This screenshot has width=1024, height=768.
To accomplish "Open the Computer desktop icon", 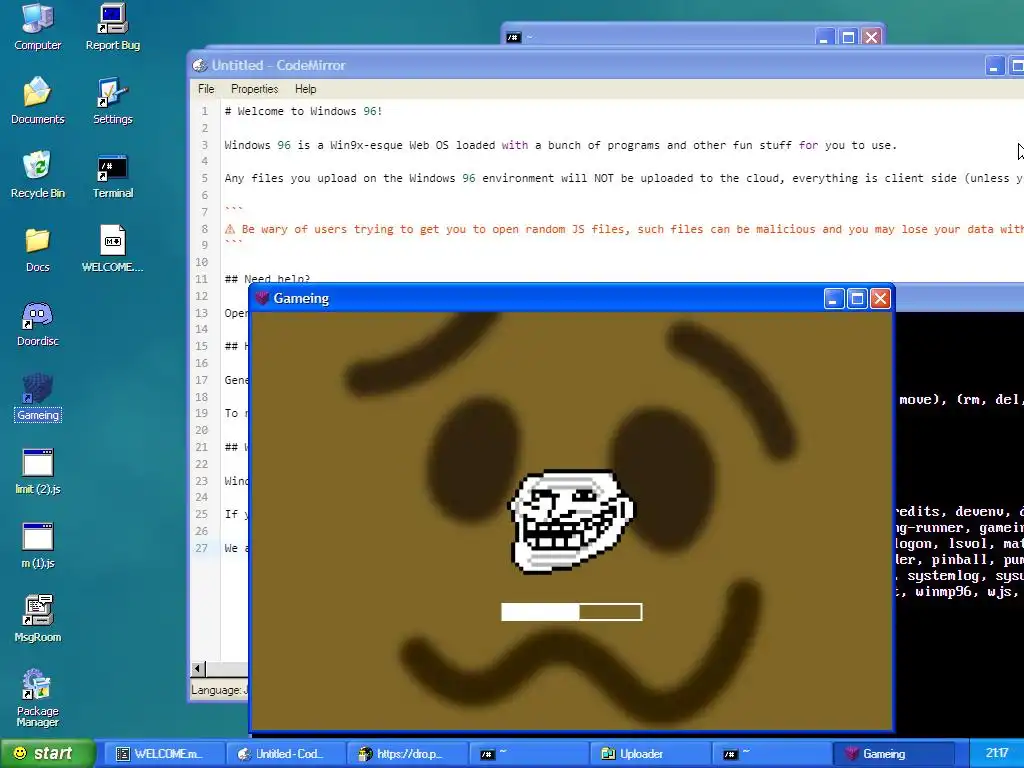I will pos(37,26).
